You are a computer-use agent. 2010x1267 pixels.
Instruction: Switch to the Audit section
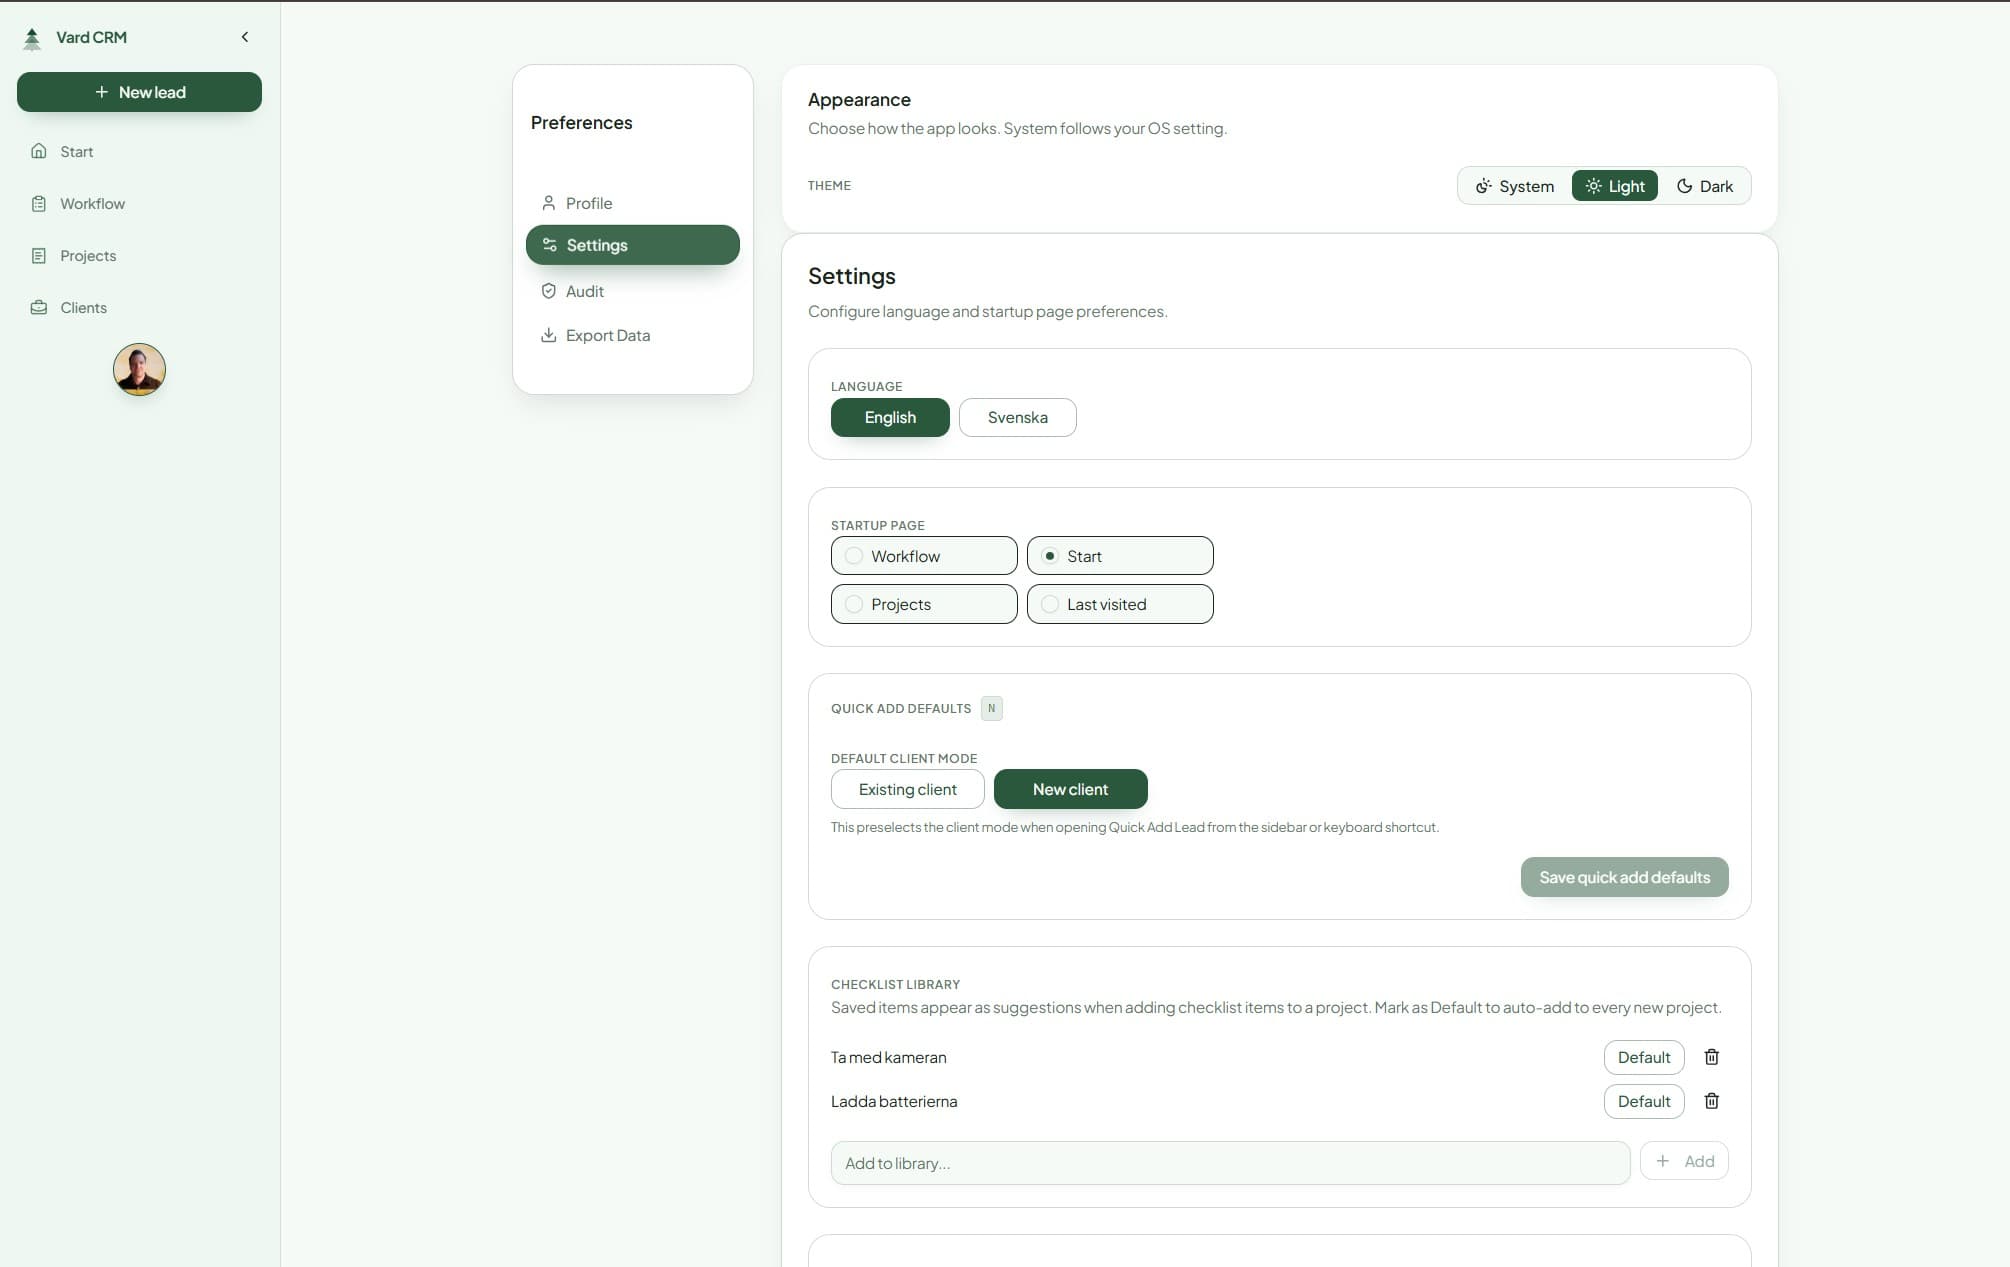(585, 291)
